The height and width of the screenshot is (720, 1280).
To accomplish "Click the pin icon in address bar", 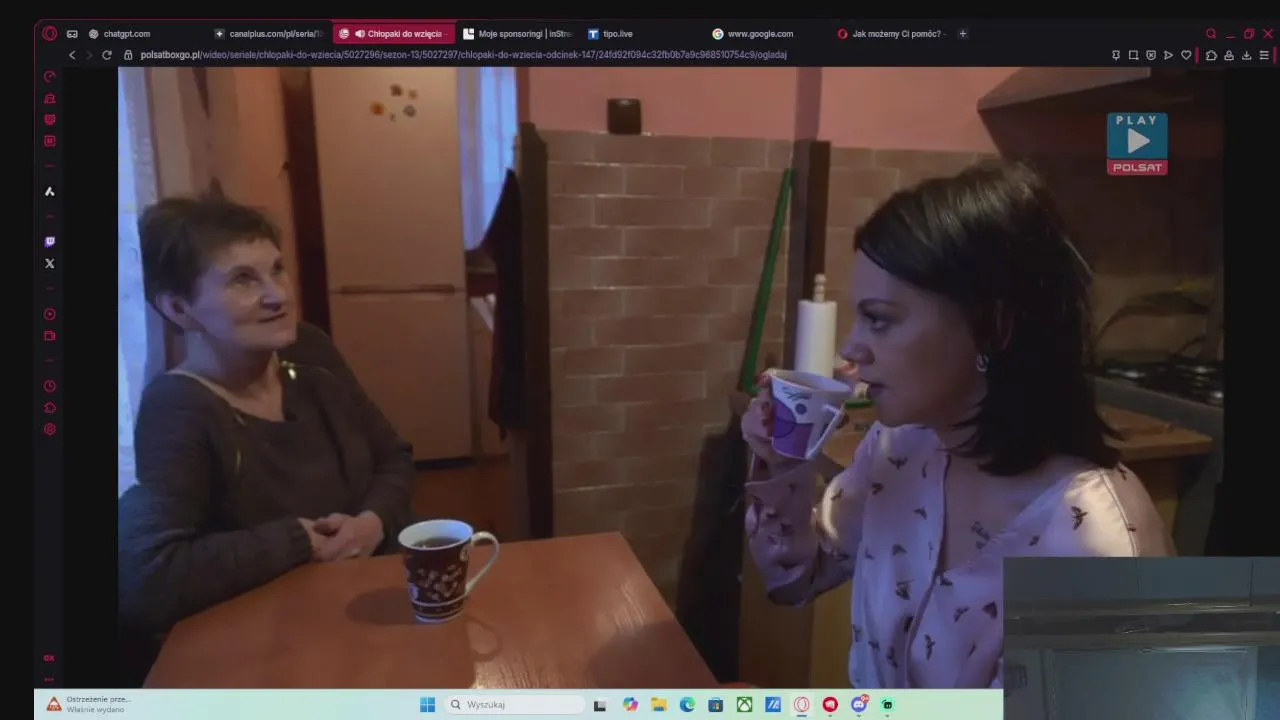I will click(1116, 55).
